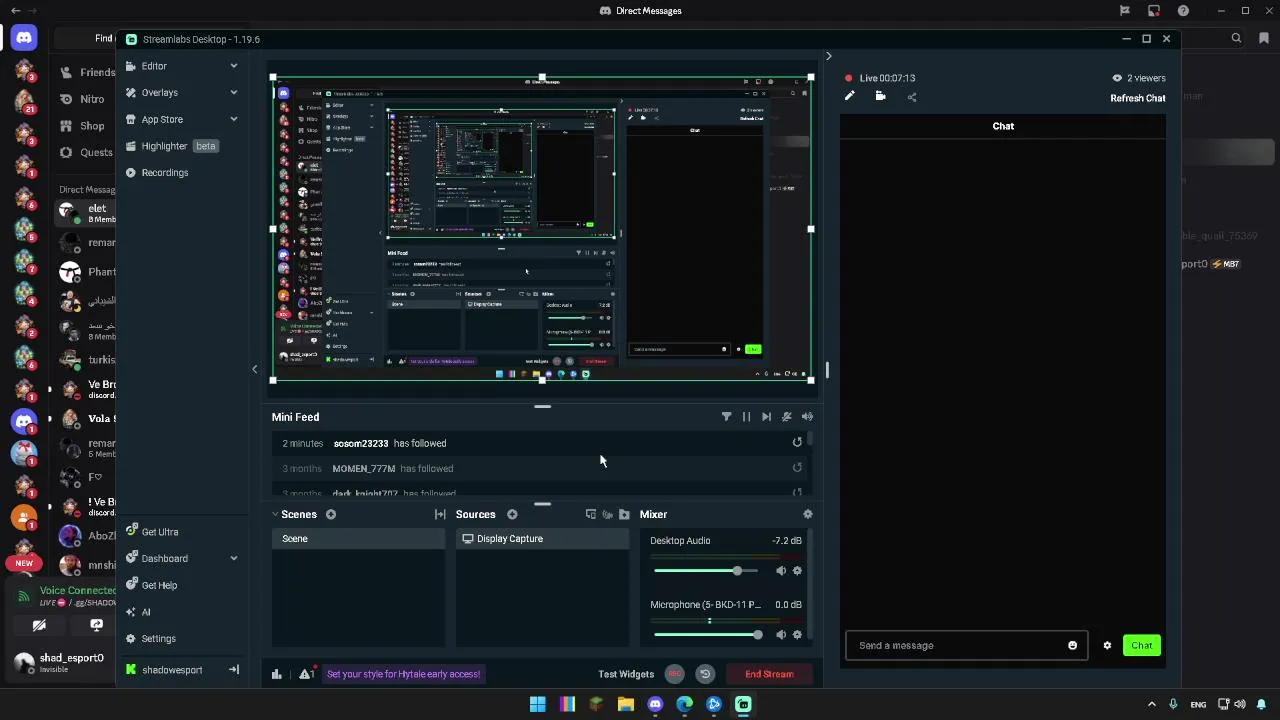Click Test Widgets
This screenshot has width=1280, height=720.
pyautogui.click(x=626, y=674)
